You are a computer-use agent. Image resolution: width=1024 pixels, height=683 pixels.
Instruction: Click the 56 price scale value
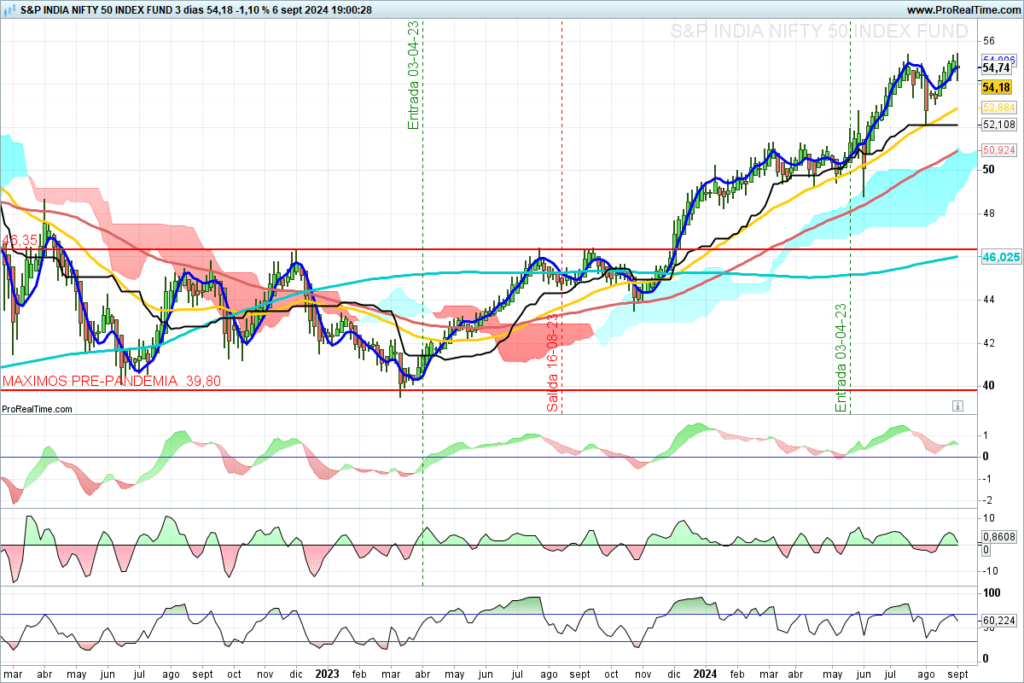click(x=989, y=40)
